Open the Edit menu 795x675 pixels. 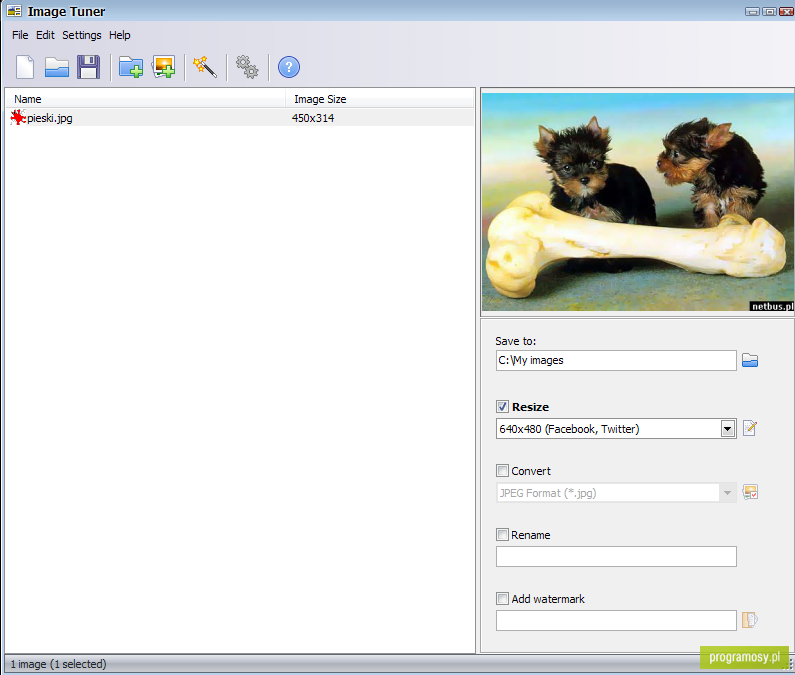pos(45,35)
